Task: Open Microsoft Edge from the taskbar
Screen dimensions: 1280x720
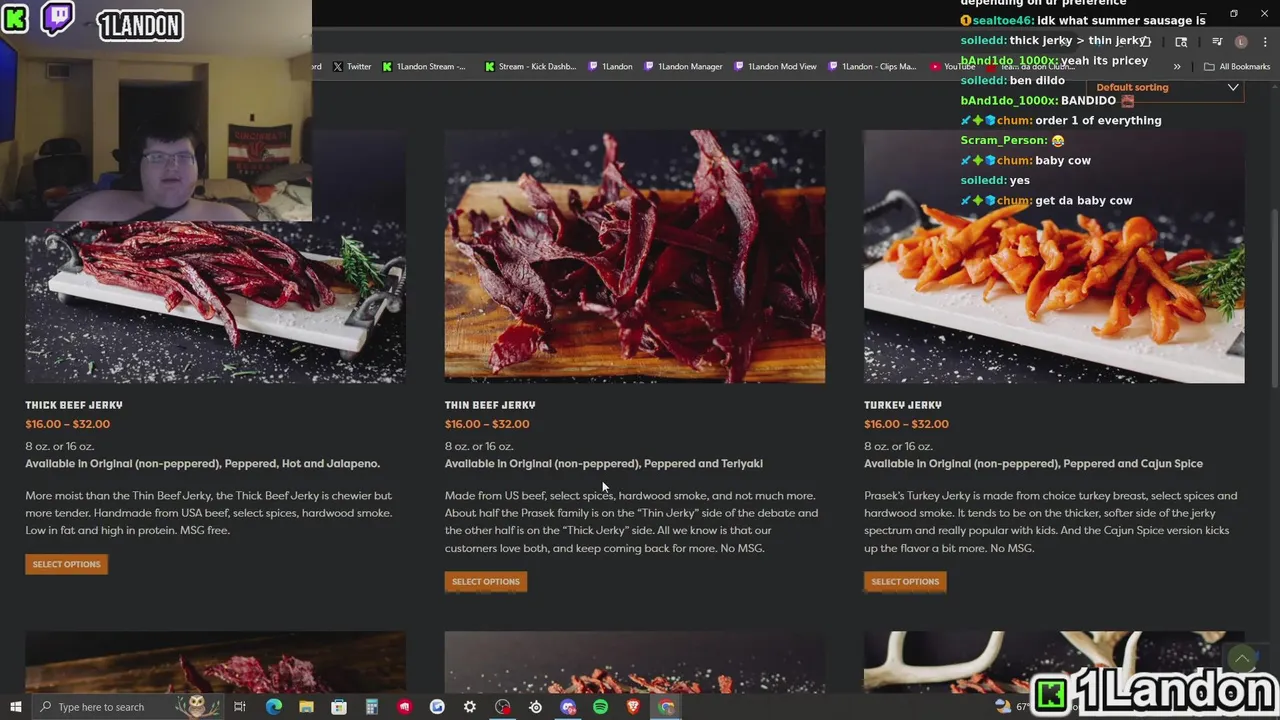Action: click(x=273, y=707)
